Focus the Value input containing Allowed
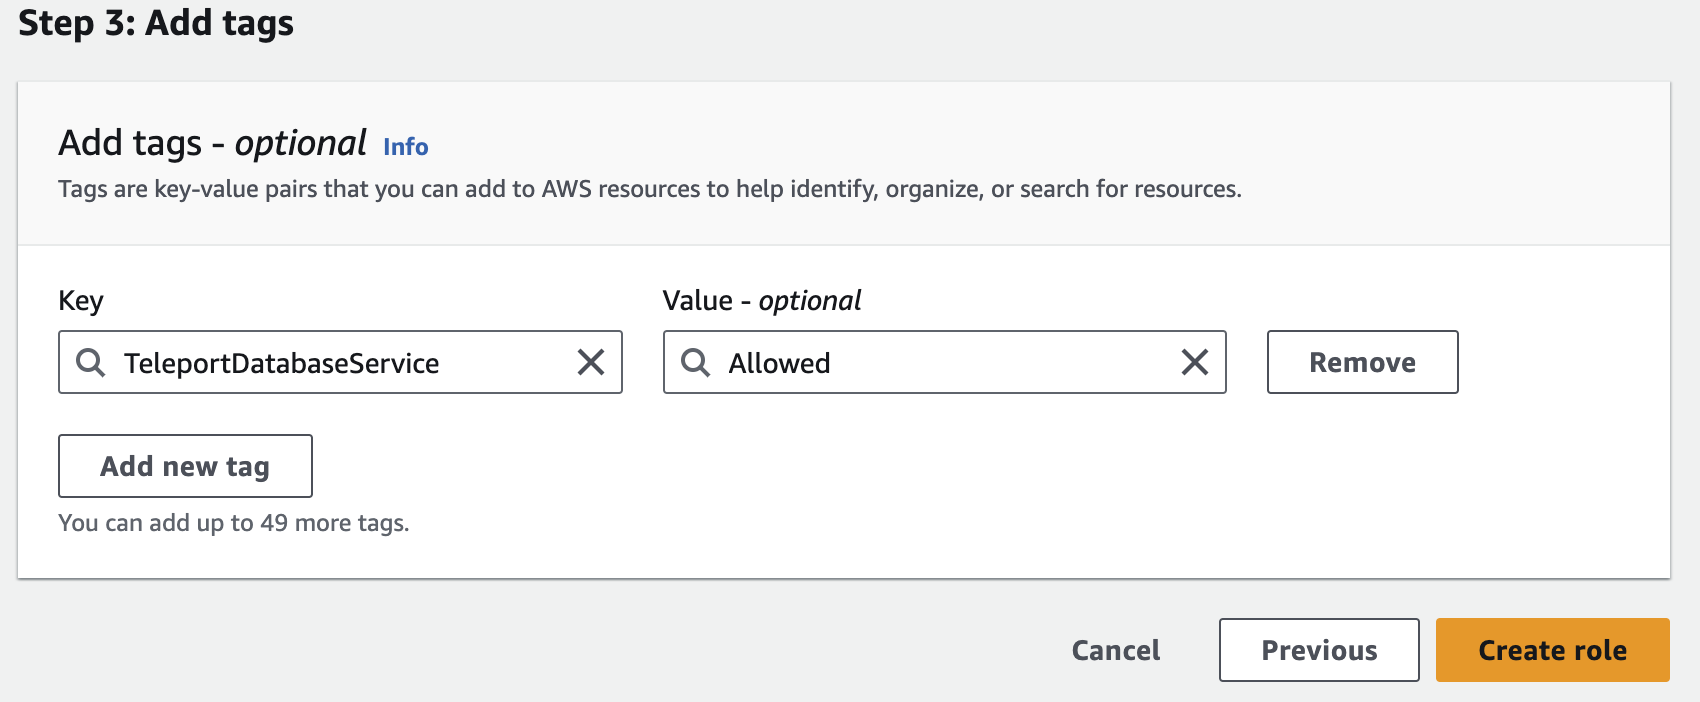This screenshot has height=702, width=1700. 940,363
